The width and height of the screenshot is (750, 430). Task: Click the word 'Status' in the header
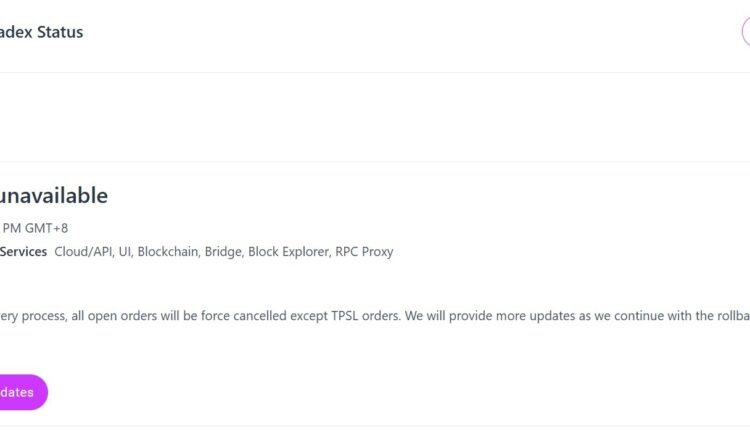pos(62,32)
